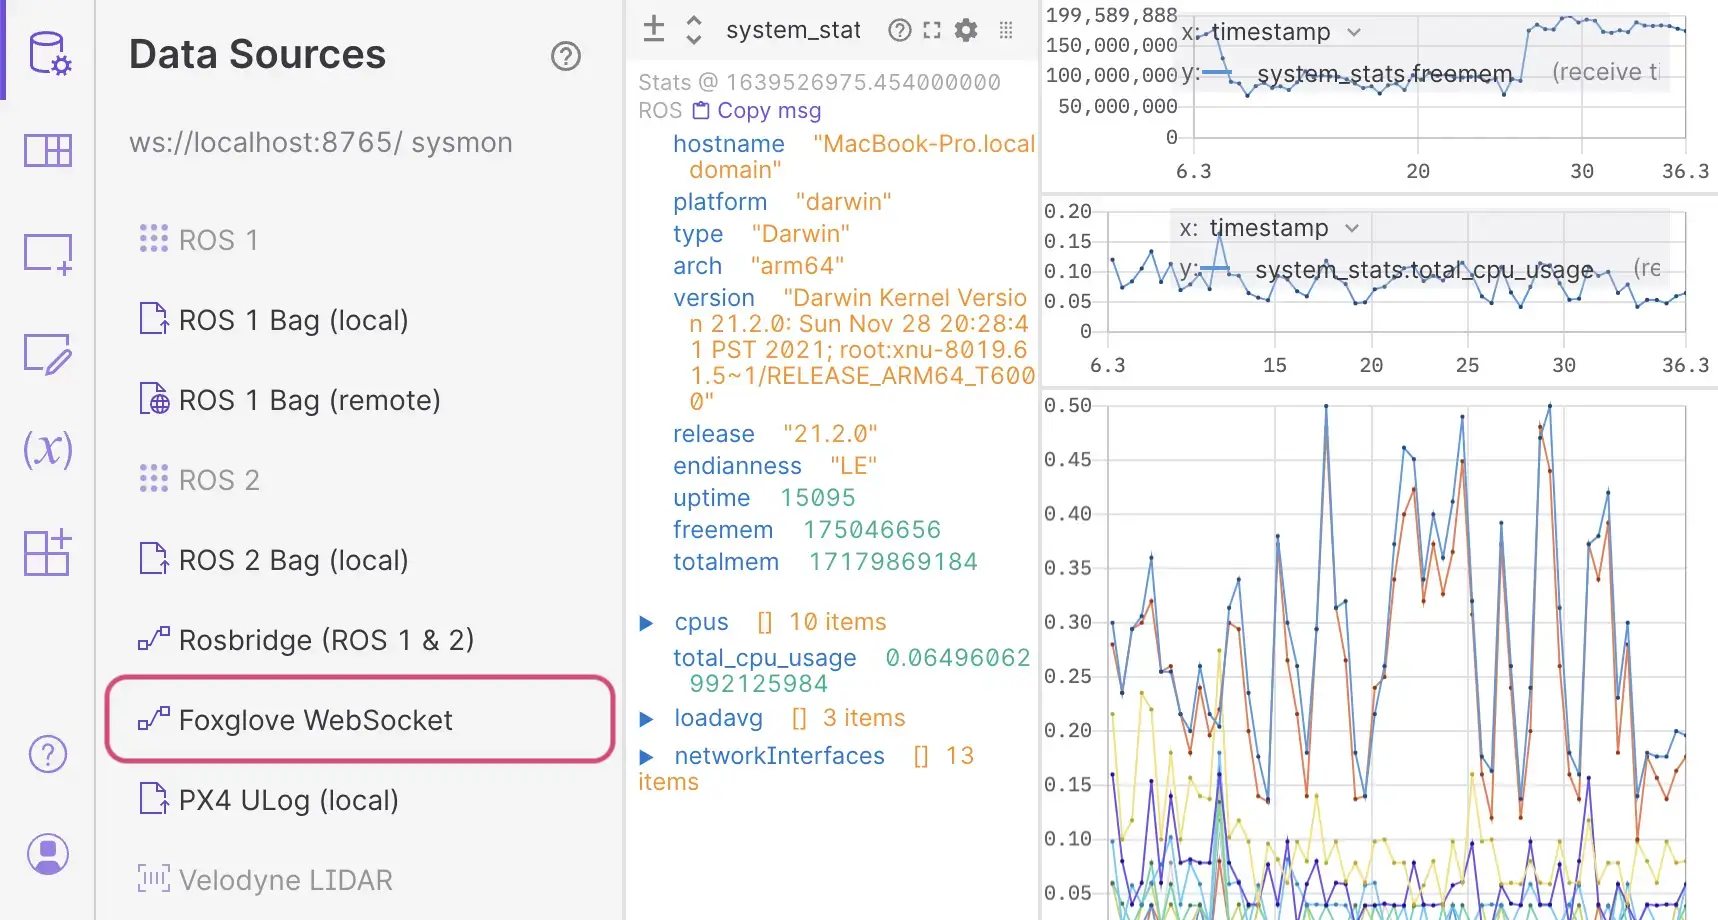Click the fullscreen icon on the system_stat panel

931,30
